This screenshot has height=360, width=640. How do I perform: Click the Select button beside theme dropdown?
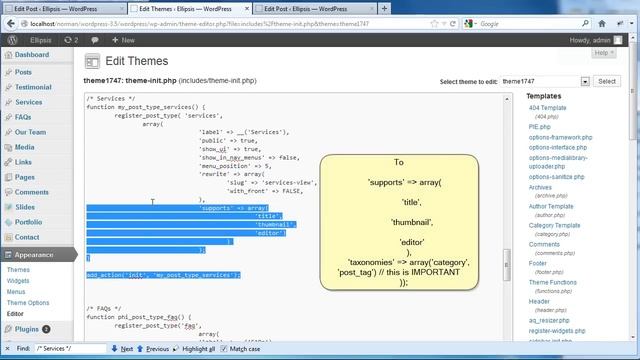607,81
